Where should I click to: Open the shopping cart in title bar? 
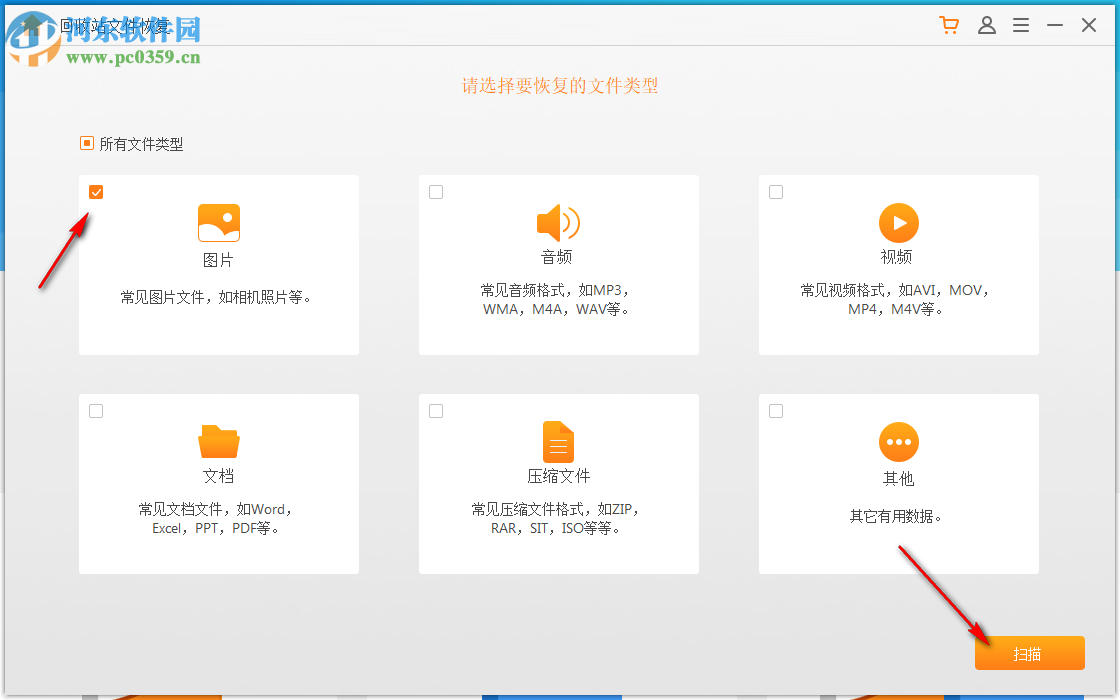tap(948, 25)
